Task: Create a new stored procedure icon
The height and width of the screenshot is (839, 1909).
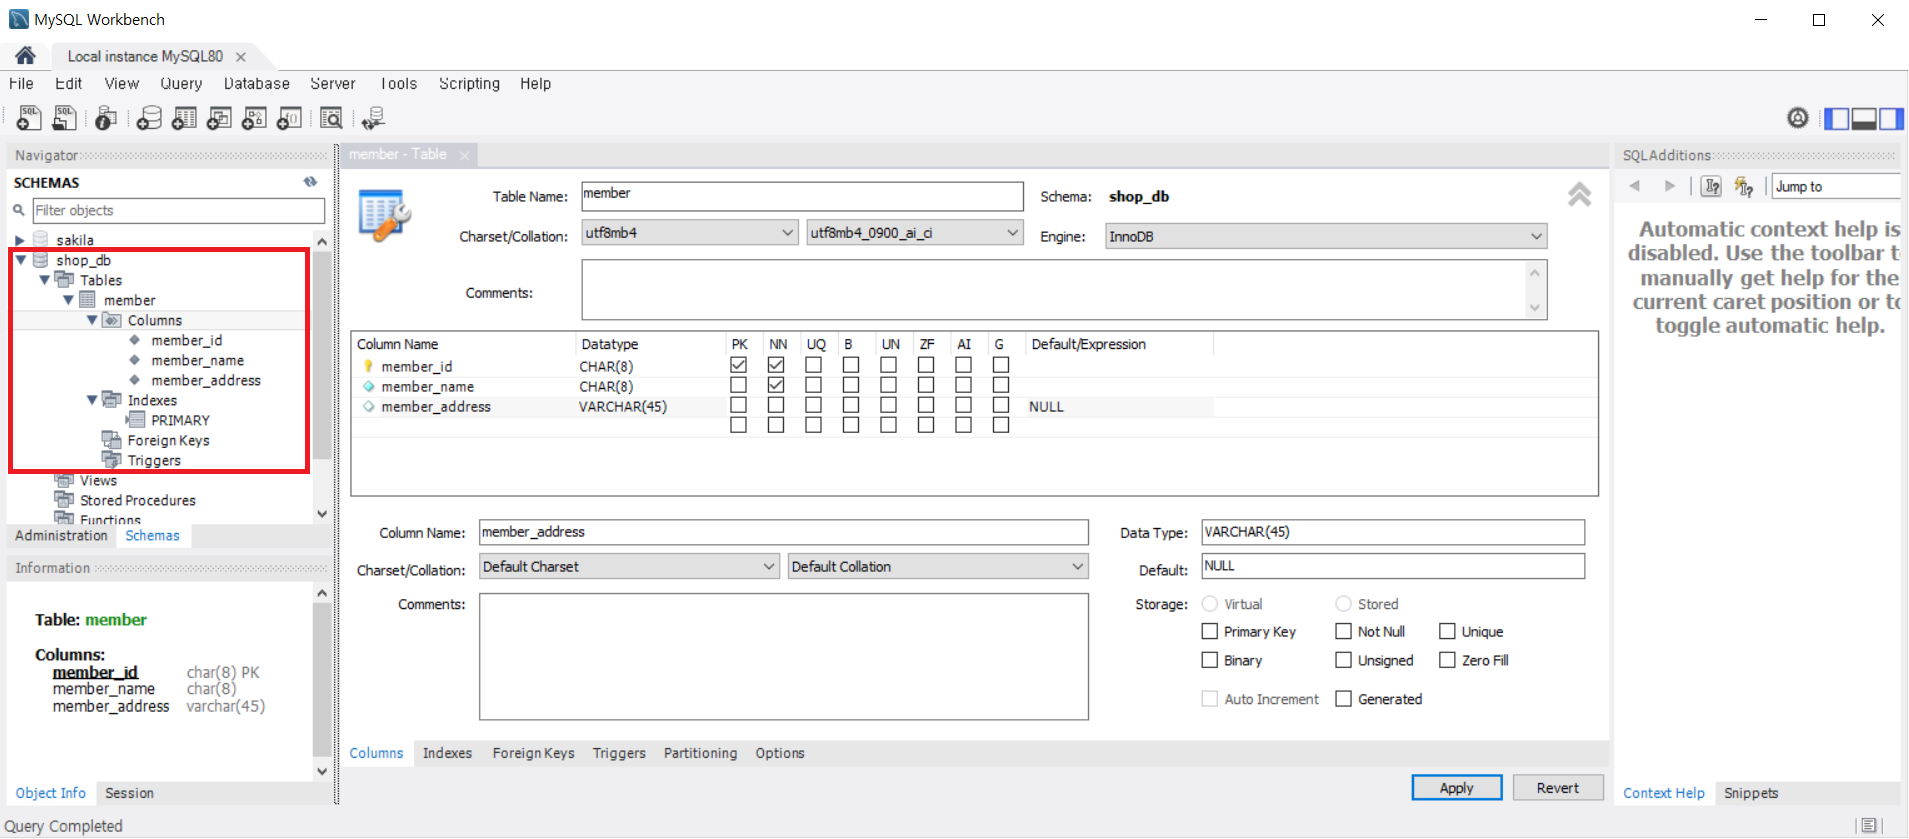Action: [x=254, y=118]
